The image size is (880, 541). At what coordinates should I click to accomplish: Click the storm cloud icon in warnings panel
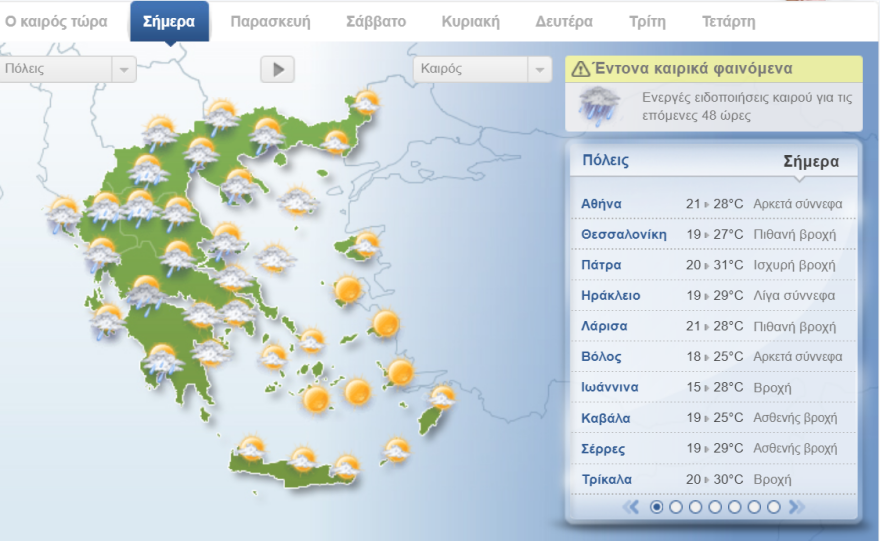[x=599, y=106]
